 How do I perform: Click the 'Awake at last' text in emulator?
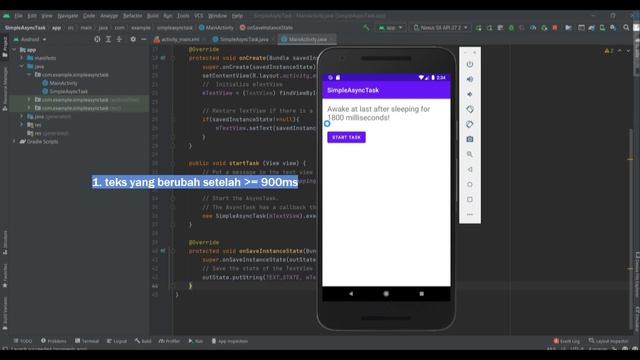pos(378,113)
